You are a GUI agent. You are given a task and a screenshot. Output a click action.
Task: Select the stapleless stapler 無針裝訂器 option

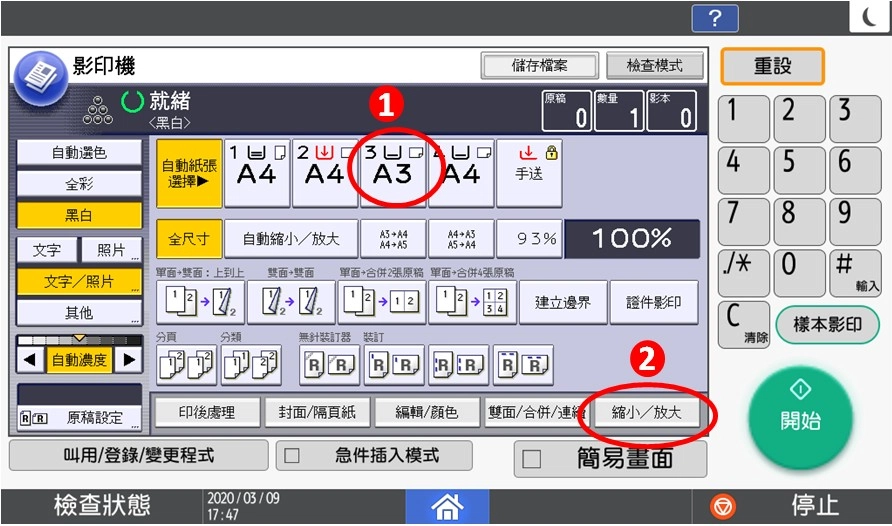tap(329, 365)
